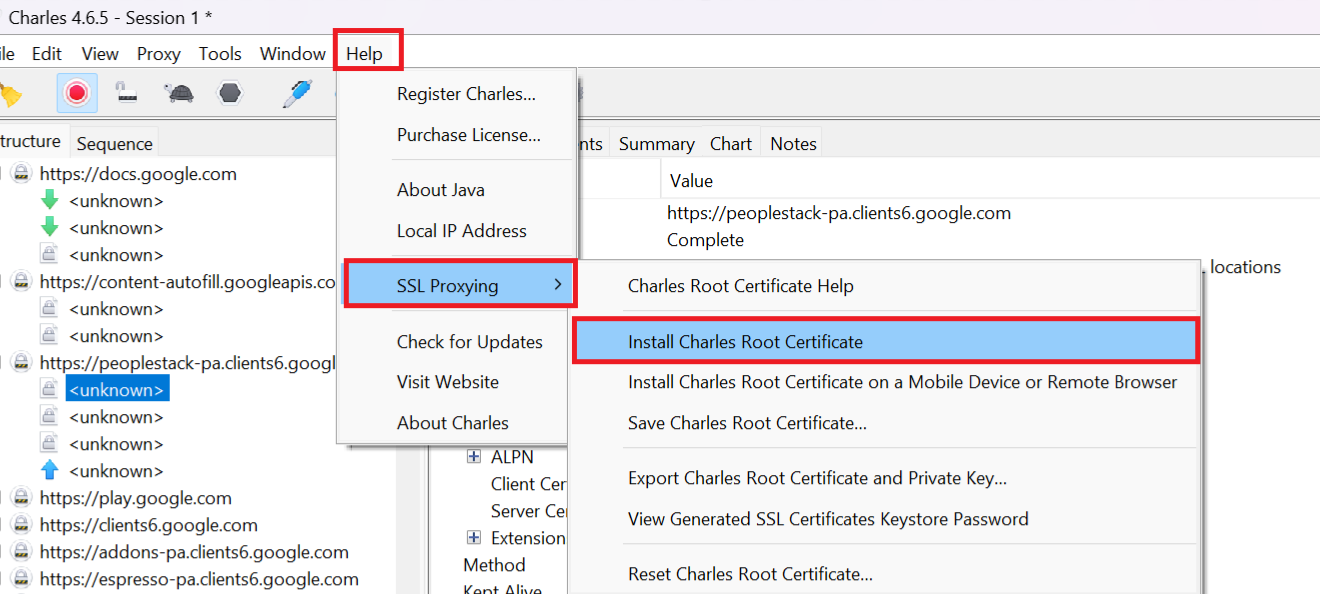Click the highlighted Install Charles Root Certificate item

coord(885,342)
